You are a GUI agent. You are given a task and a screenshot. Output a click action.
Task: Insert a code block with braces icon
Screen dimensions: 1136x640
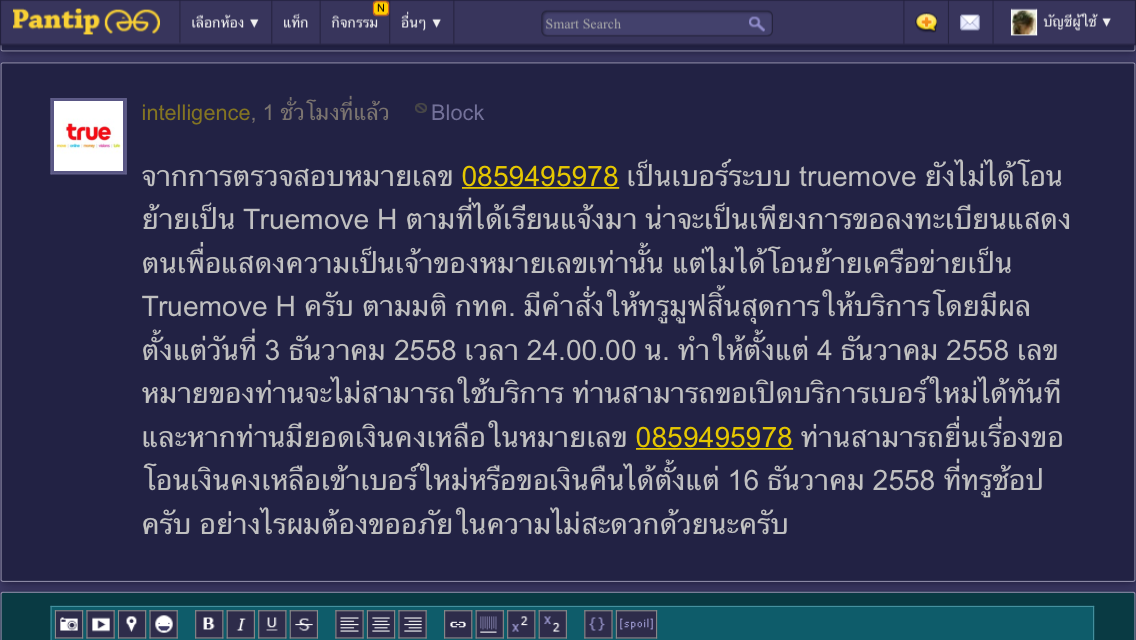pyautogui.click(x=597, y=624)
